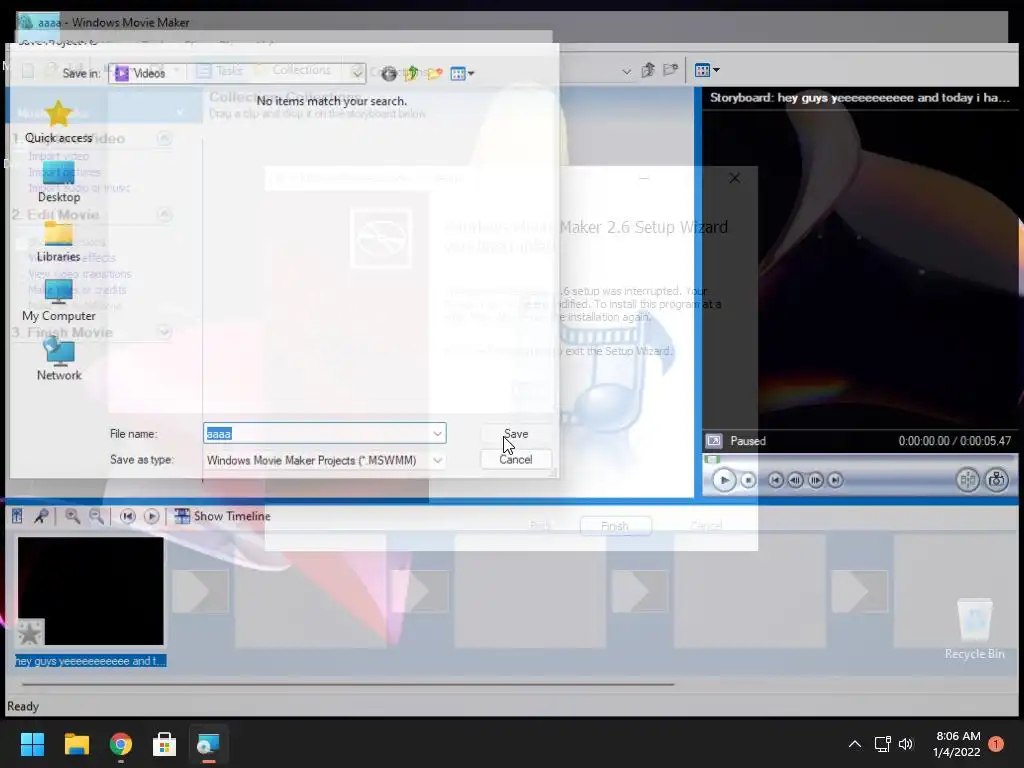Select My Computer in places bar
The width and height of the screenshot is (1024, 768).
pos(58,301)
